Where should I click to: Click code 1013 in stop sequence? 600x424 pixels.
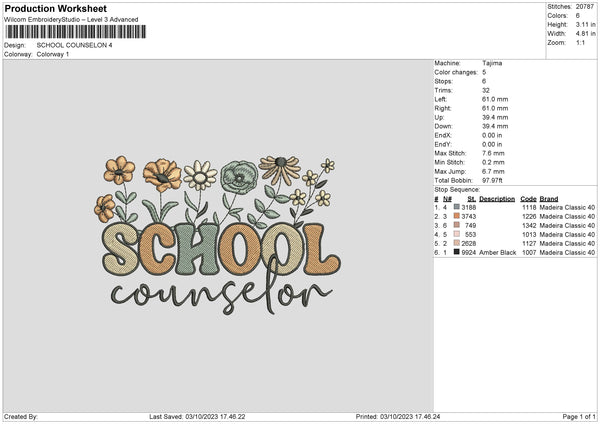[x=529, y=235]
